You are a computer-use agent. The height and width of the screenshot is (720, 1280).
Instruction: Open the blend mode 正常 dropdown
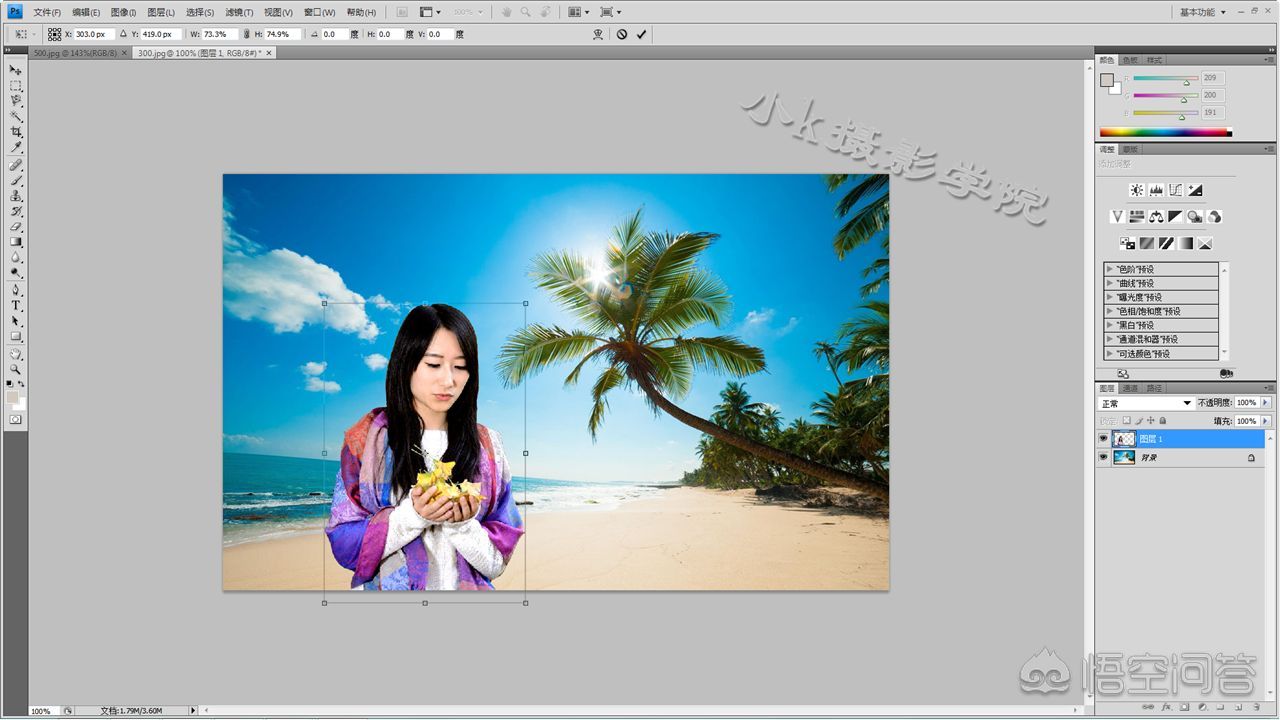point(1146,403)
